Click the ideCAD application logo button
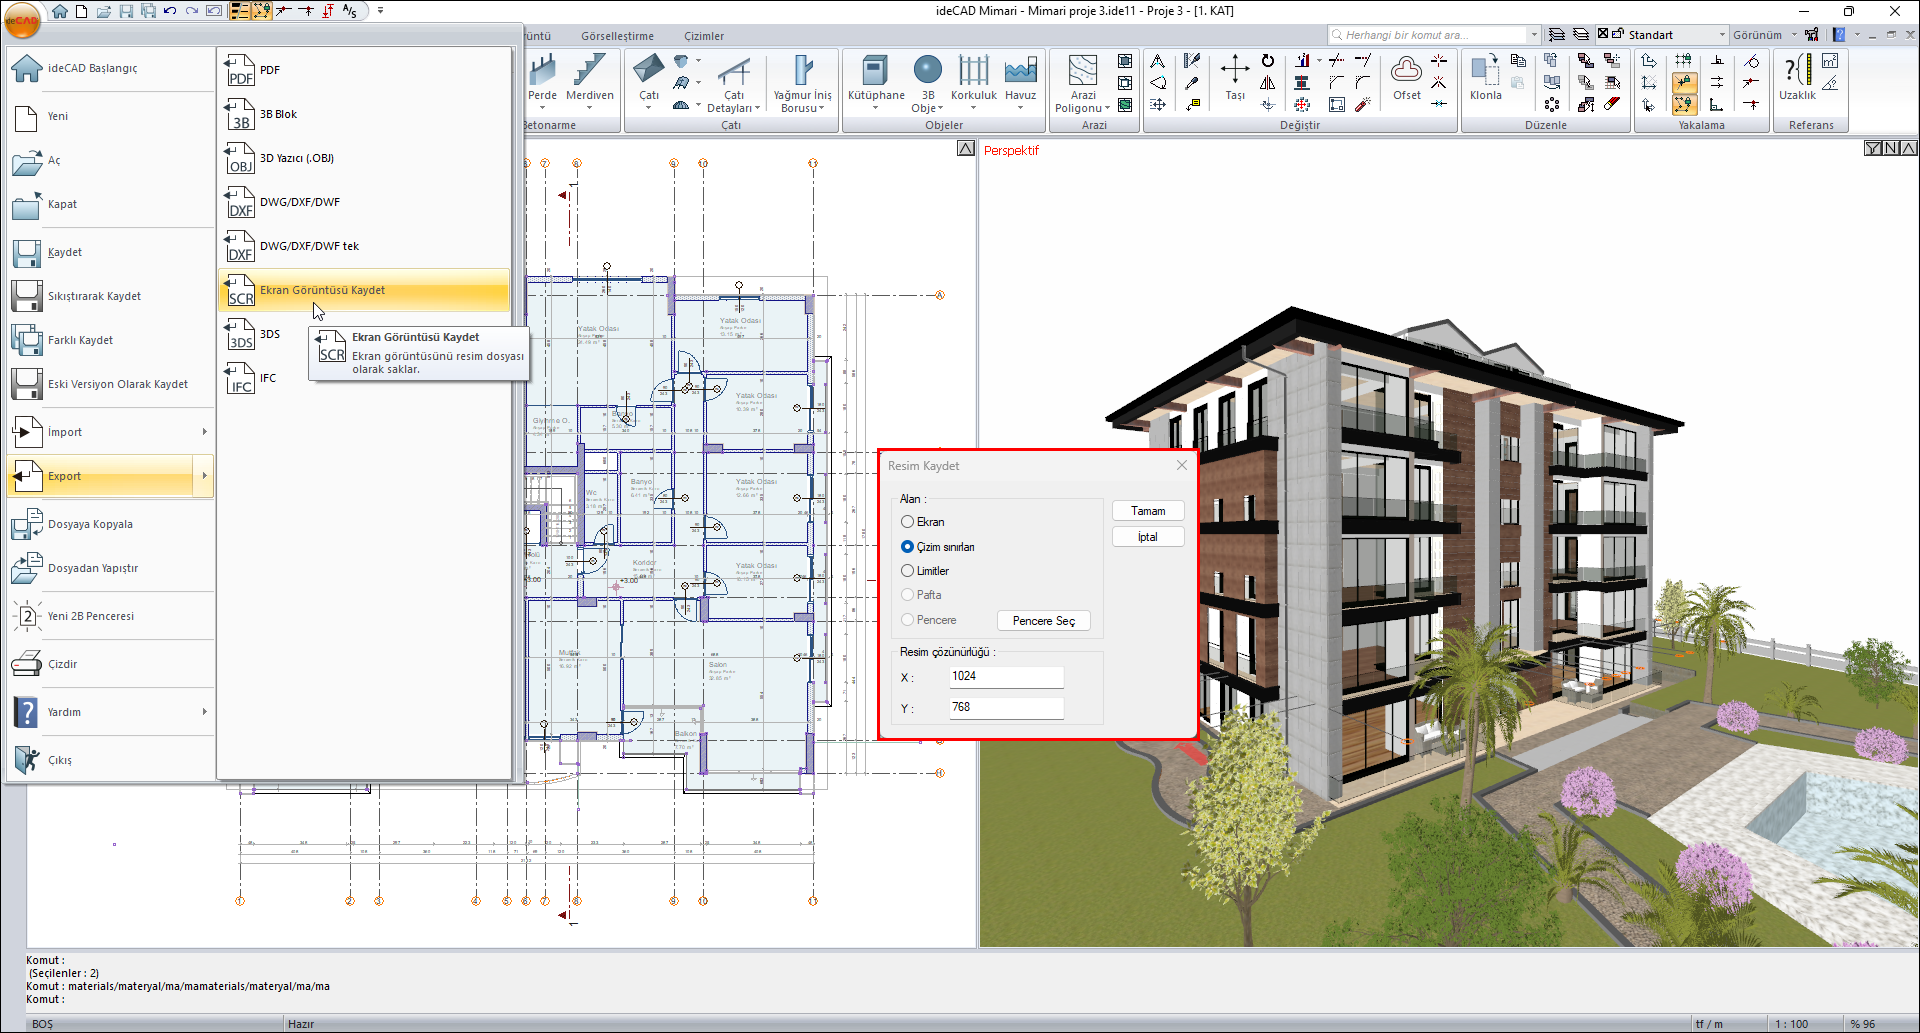The height and width of the screenshot is (1033, 1920). coord(22,19)
